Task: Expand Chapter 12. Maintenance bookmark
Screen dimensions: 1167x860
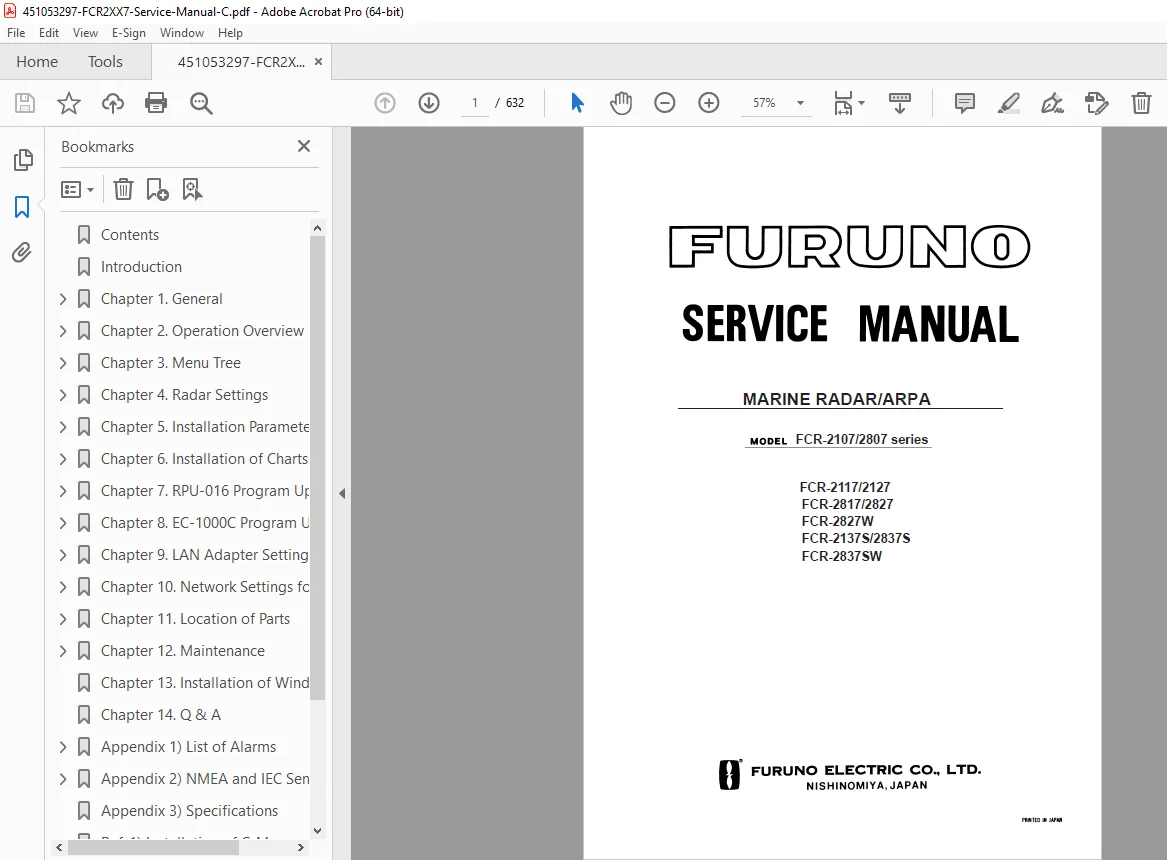Action: (x=63, y=651)
